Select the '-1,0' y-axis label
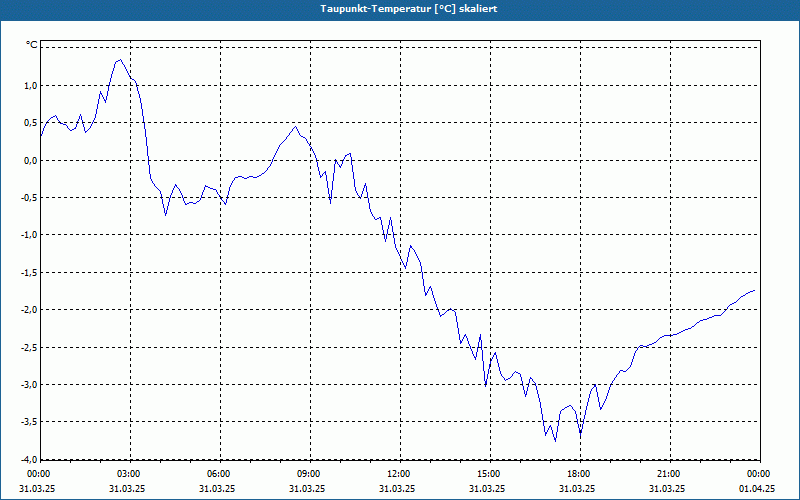800x500 pixels. tap(29, 235)
